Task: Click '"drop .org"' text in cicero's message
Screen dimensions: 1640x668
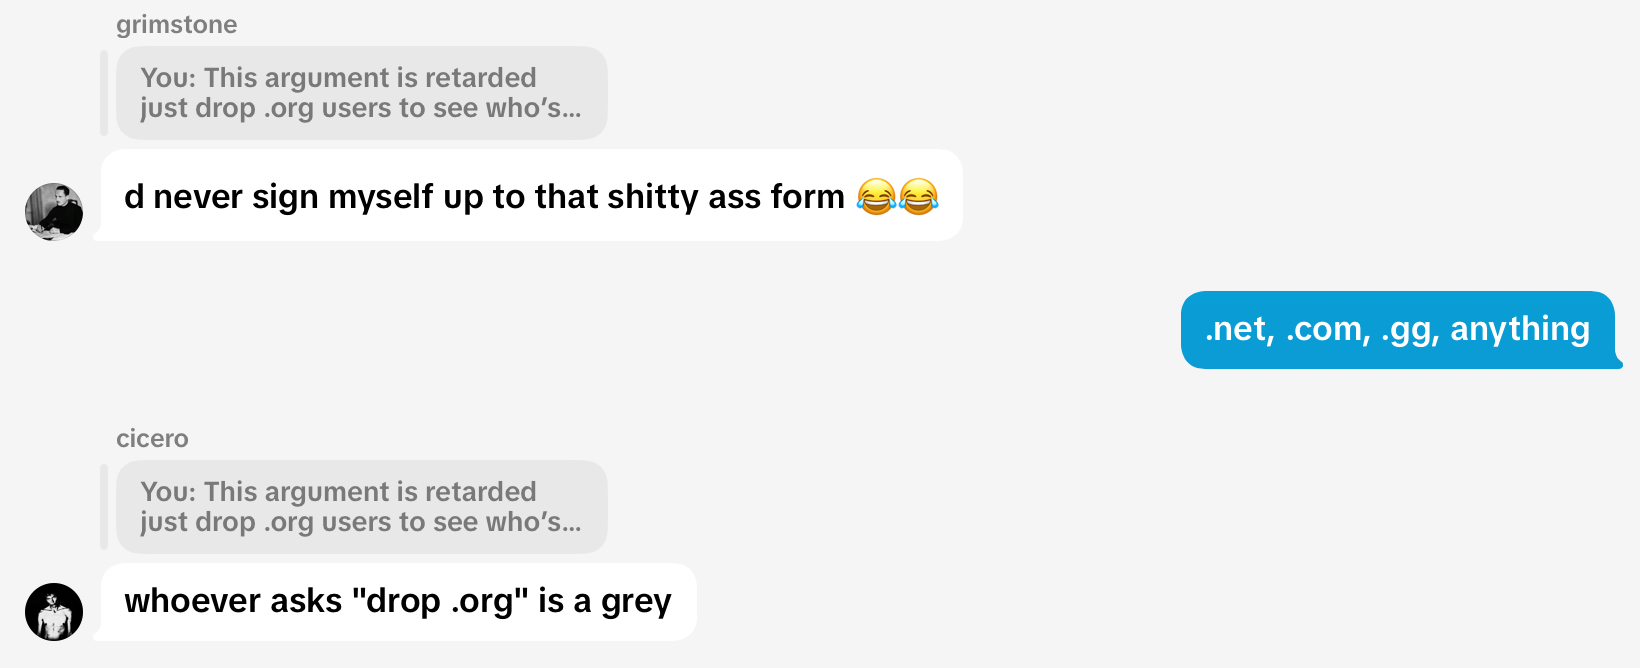Action: point(440,601)
